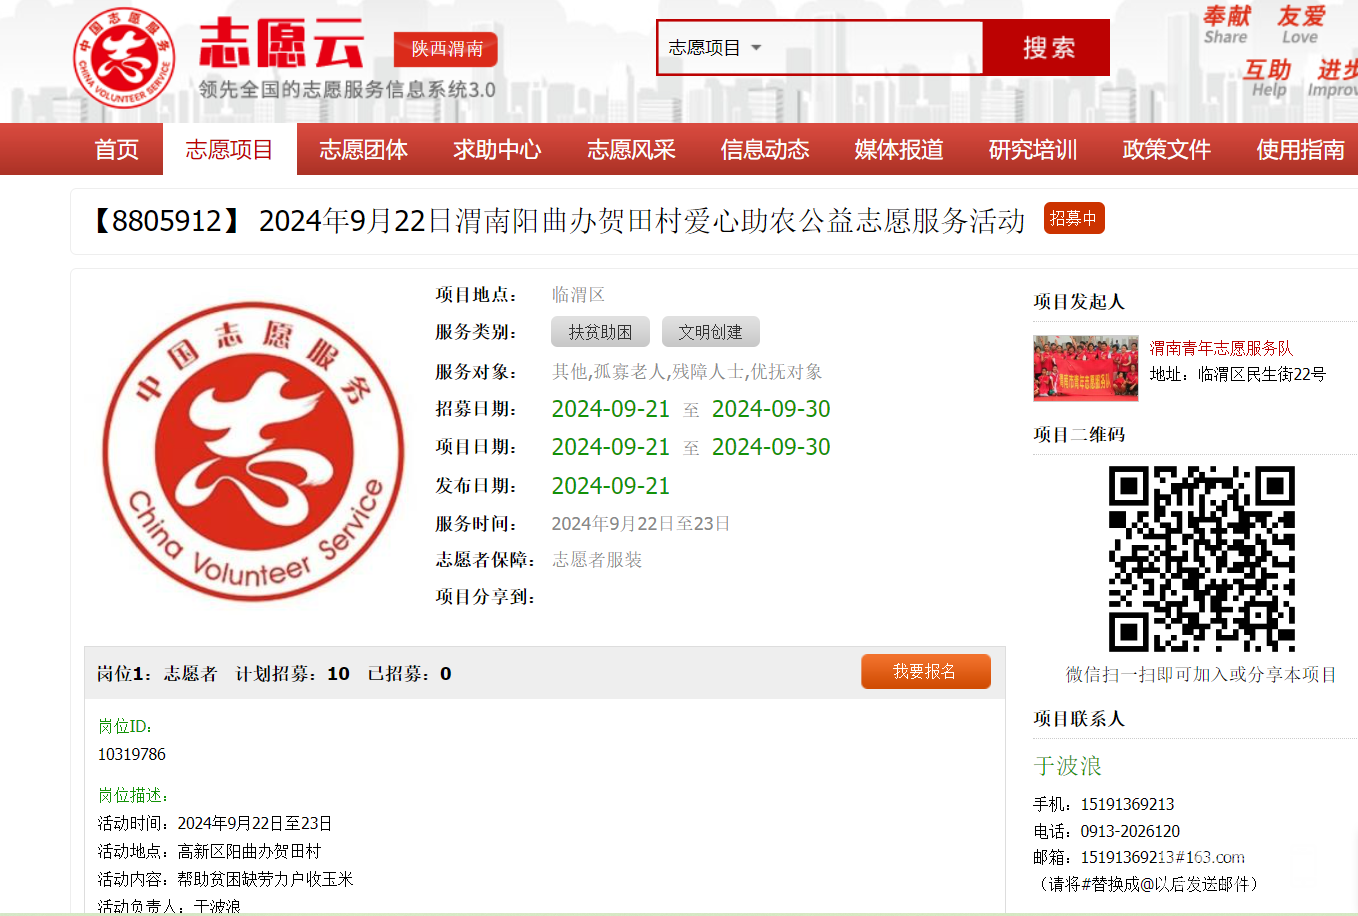Open the 信息动态 nav tab
Image resolution: width=1358 pixels, height=916 pixels.
[x=765, y=150]
